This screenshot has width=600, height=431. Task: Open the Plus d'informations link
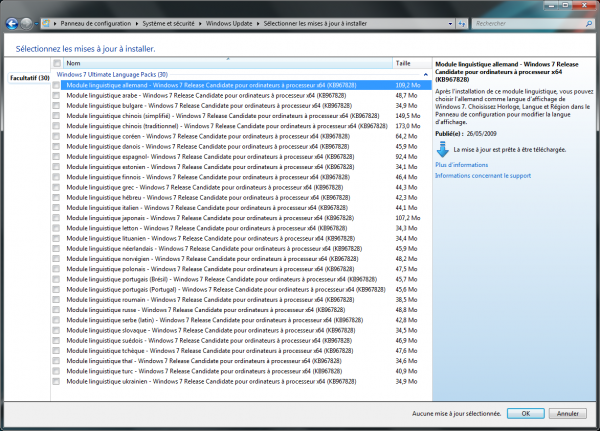(x=461, y=165)
